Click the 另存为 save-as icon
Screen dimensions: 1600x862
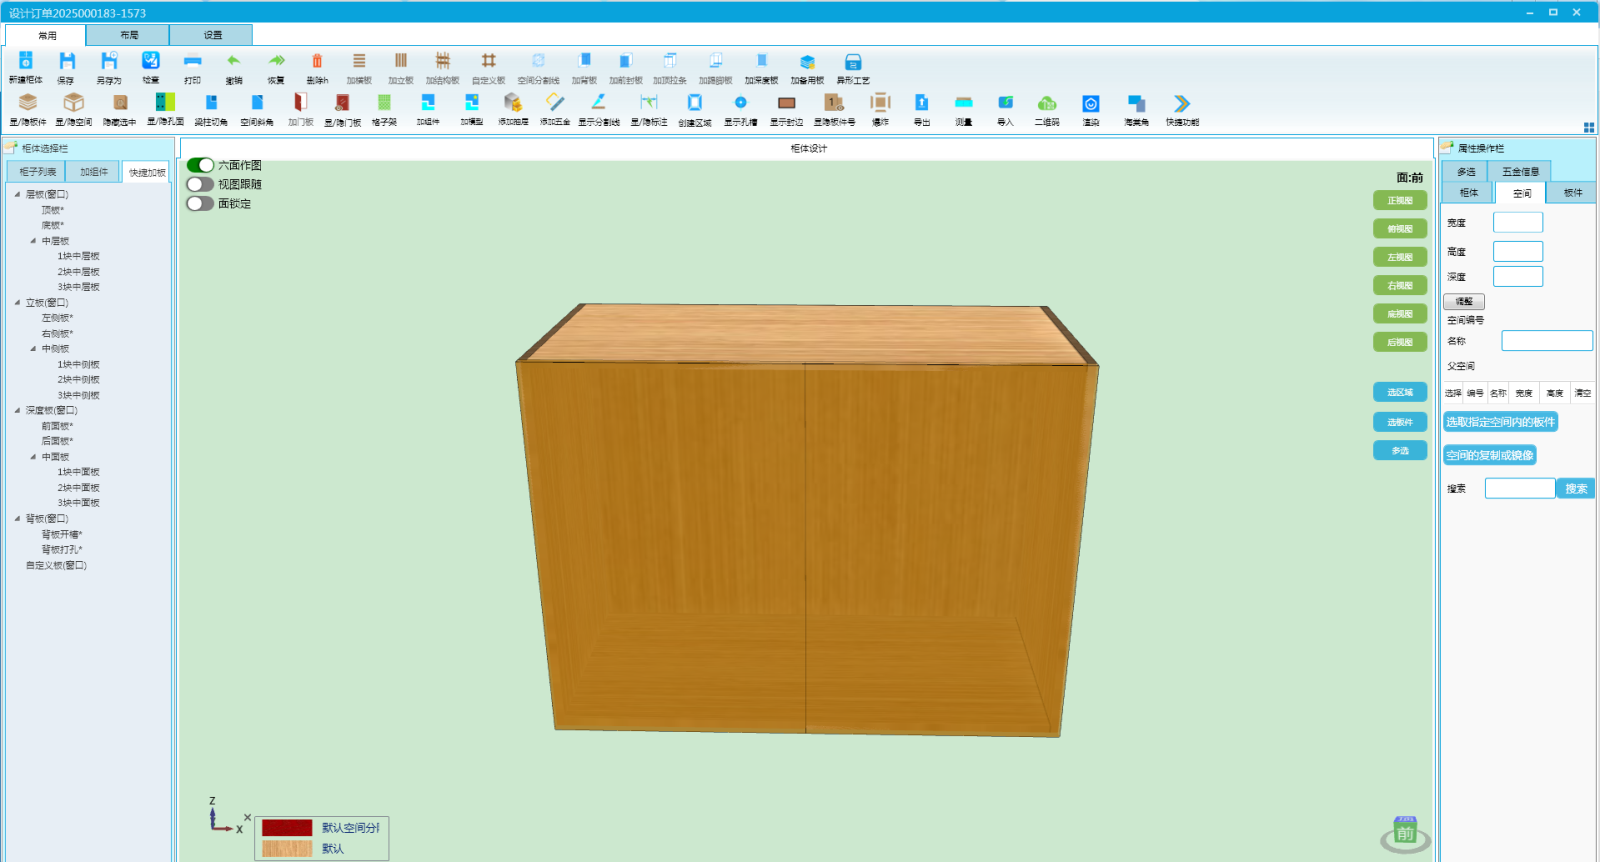109,61
